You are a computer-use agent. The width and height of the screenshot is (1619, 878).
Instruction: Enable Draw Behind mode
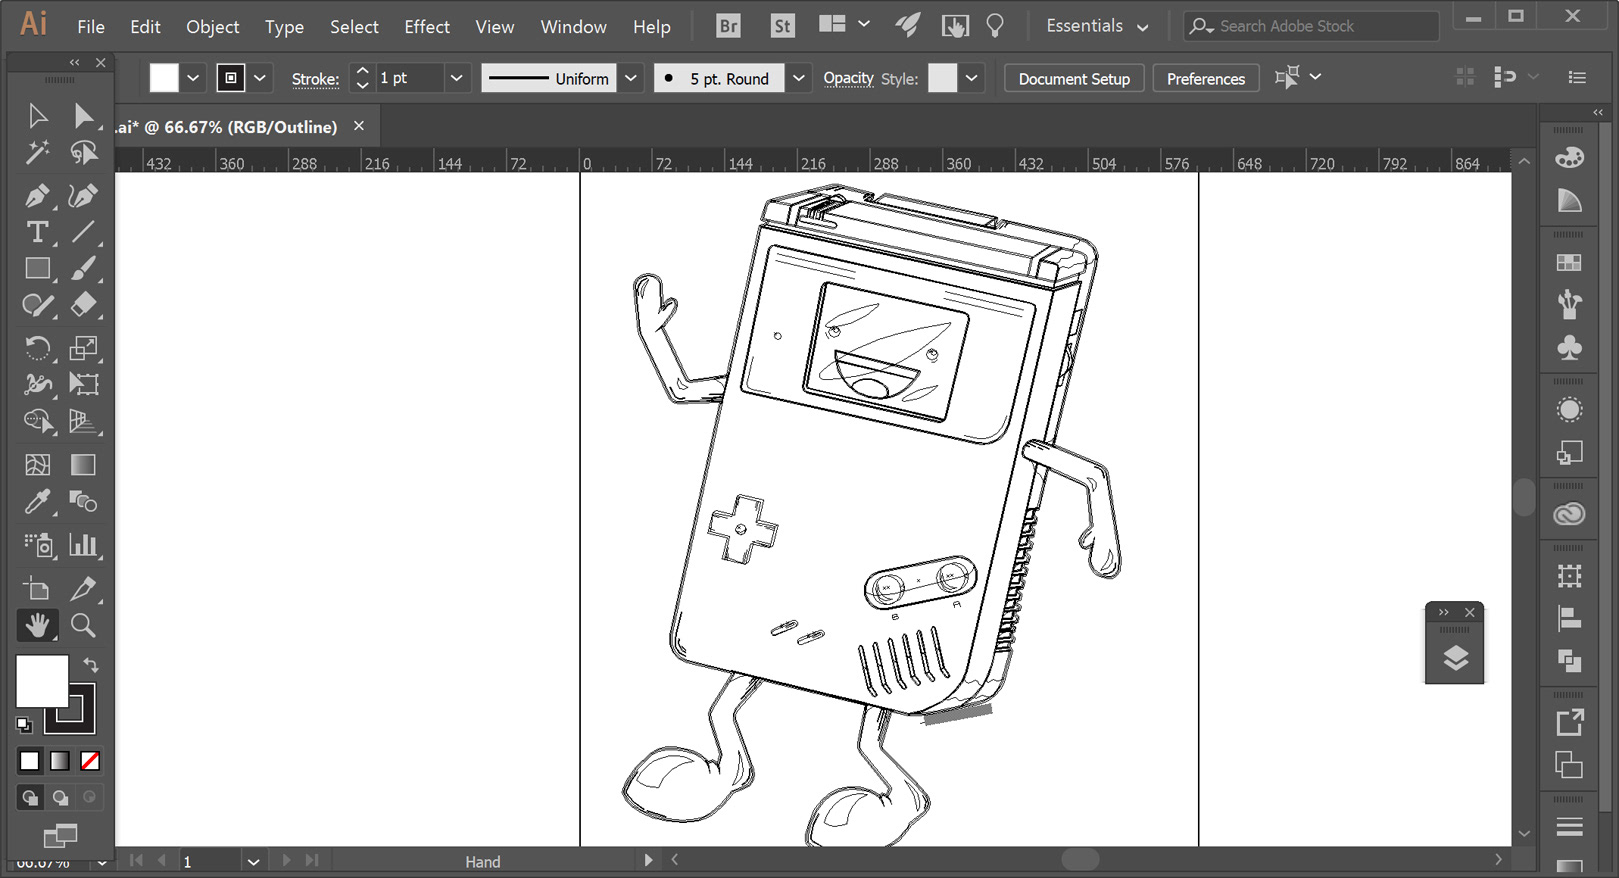[60, 797]
